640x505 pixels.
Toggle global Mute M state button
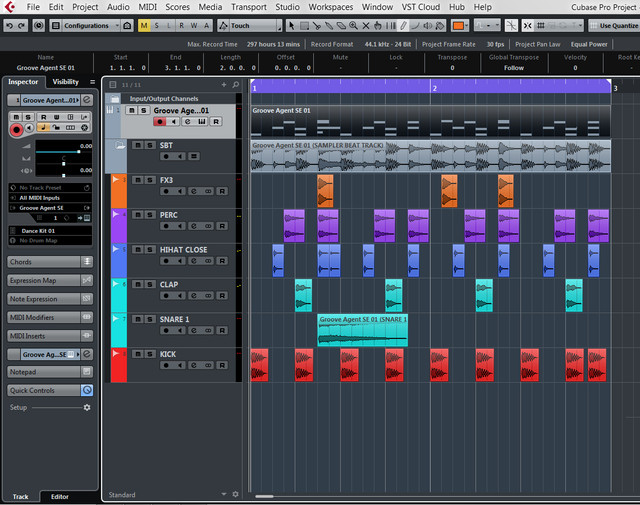pyautogui.click(x=144, y=26)
